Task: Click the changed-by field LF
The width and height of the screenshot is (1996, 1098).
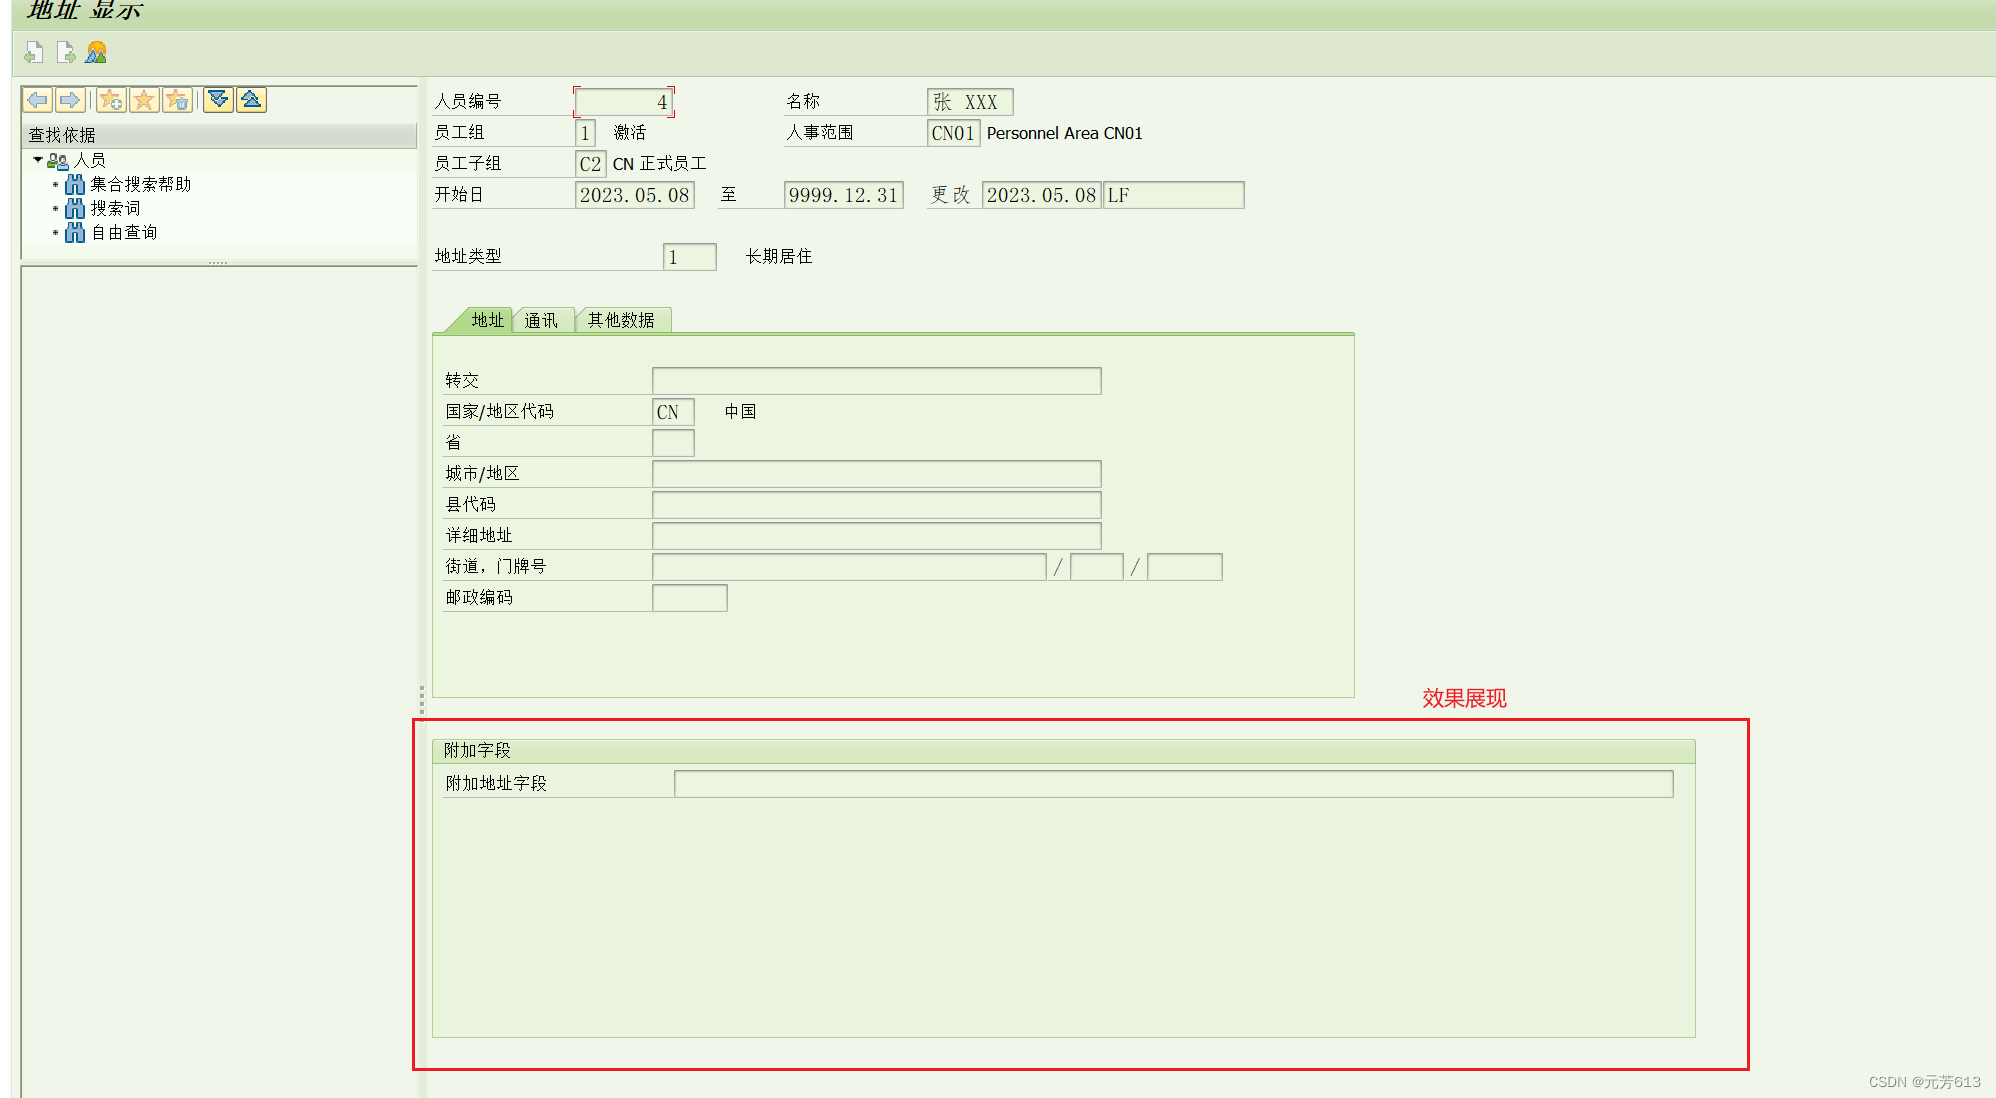Action: click(1174, 195)
